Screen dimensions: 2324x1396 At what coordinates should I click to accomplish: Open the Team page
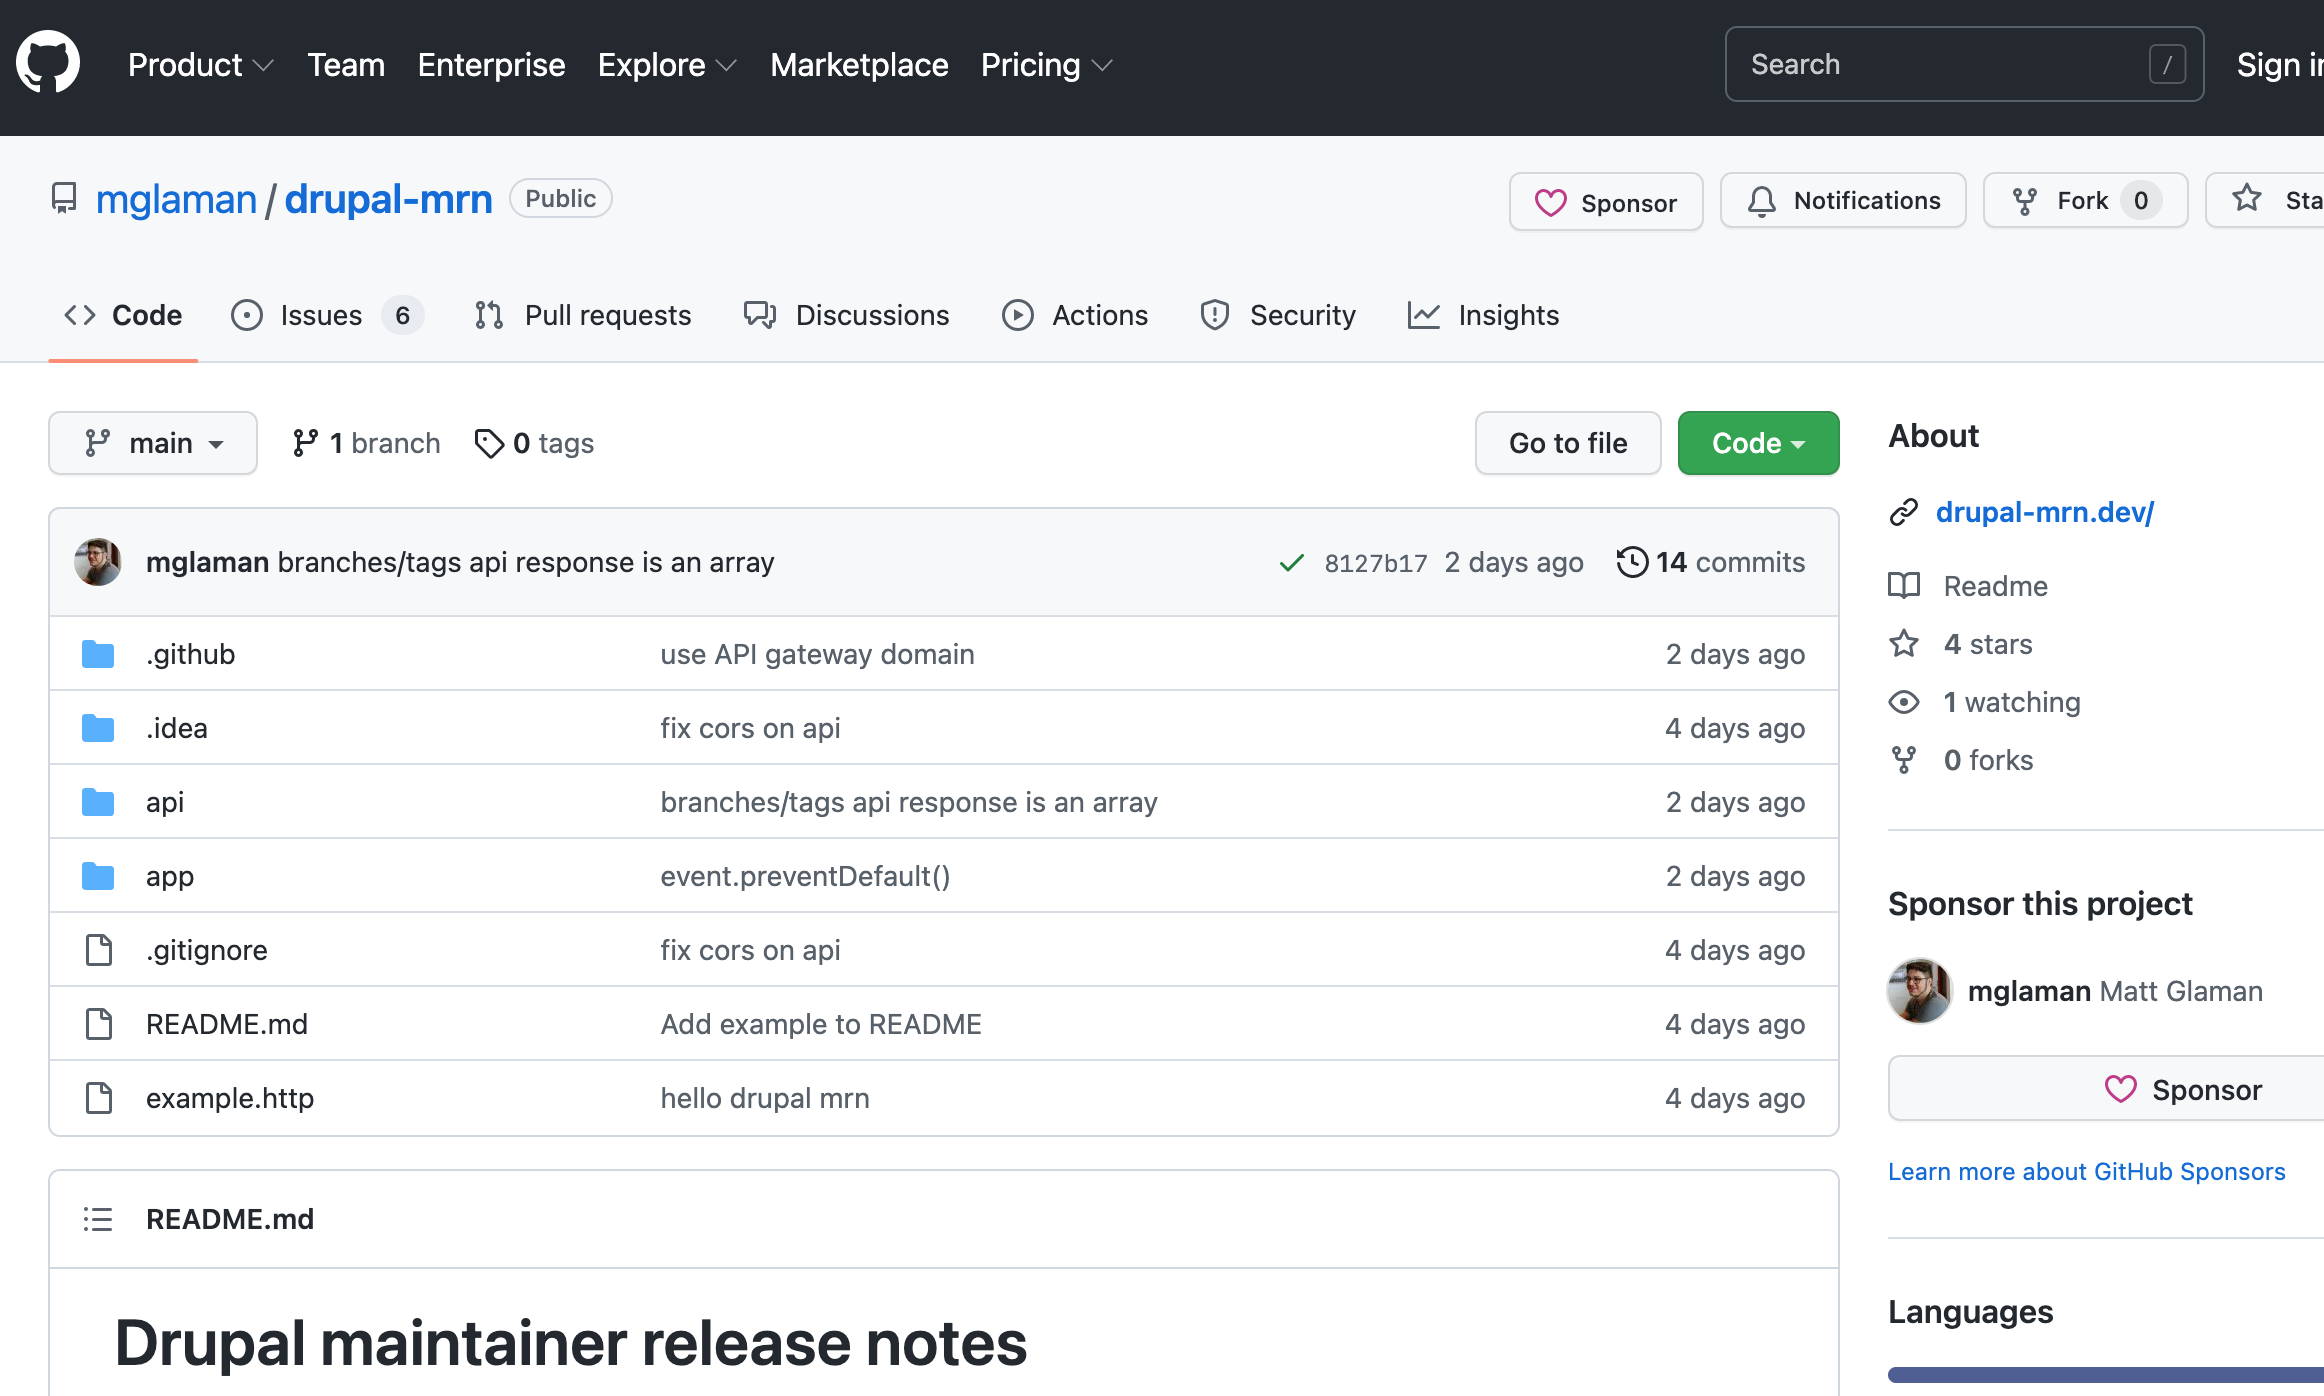pyautogui.click(x=346, y=65)
